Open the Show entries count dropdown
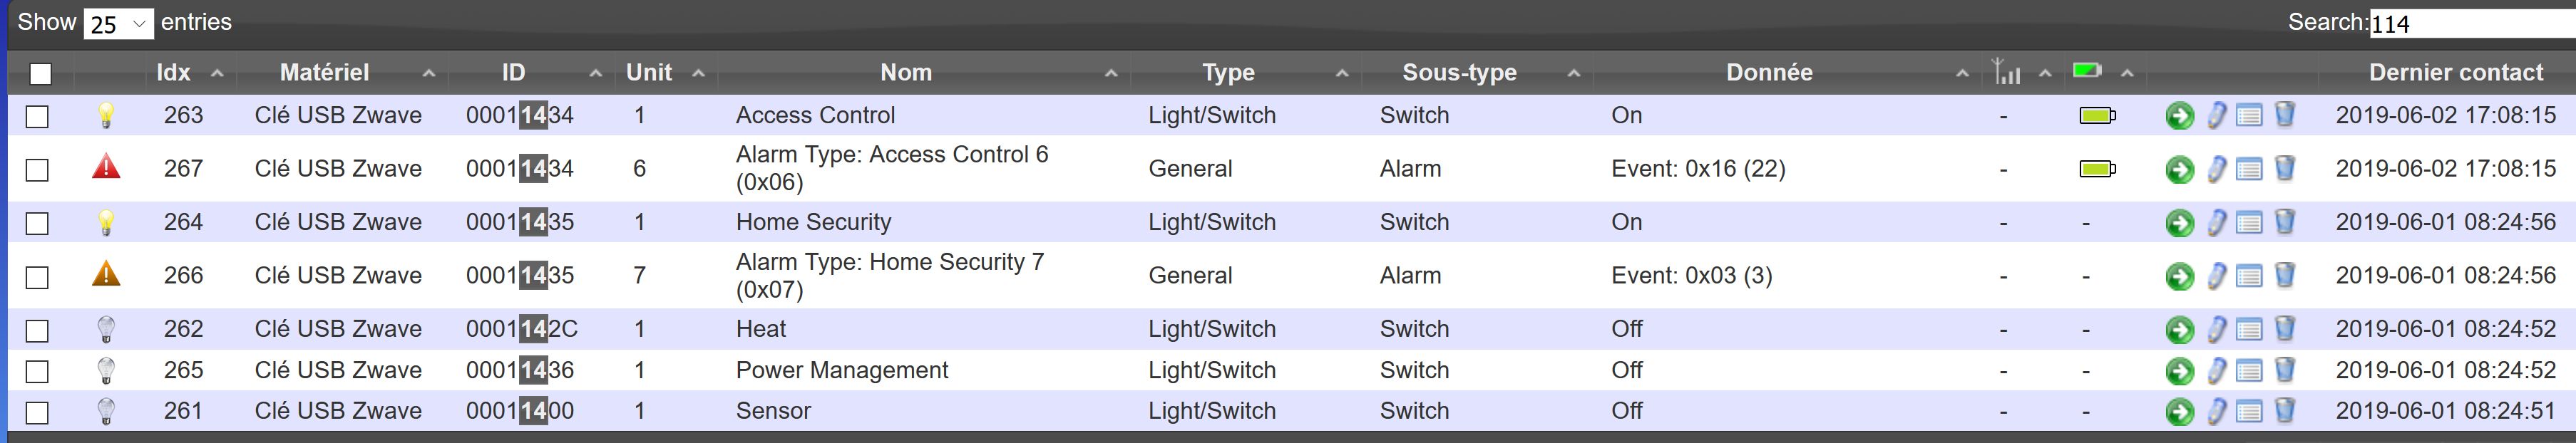Image resolution: width=2576 pixels, height=443 pixels. point(118,23)
